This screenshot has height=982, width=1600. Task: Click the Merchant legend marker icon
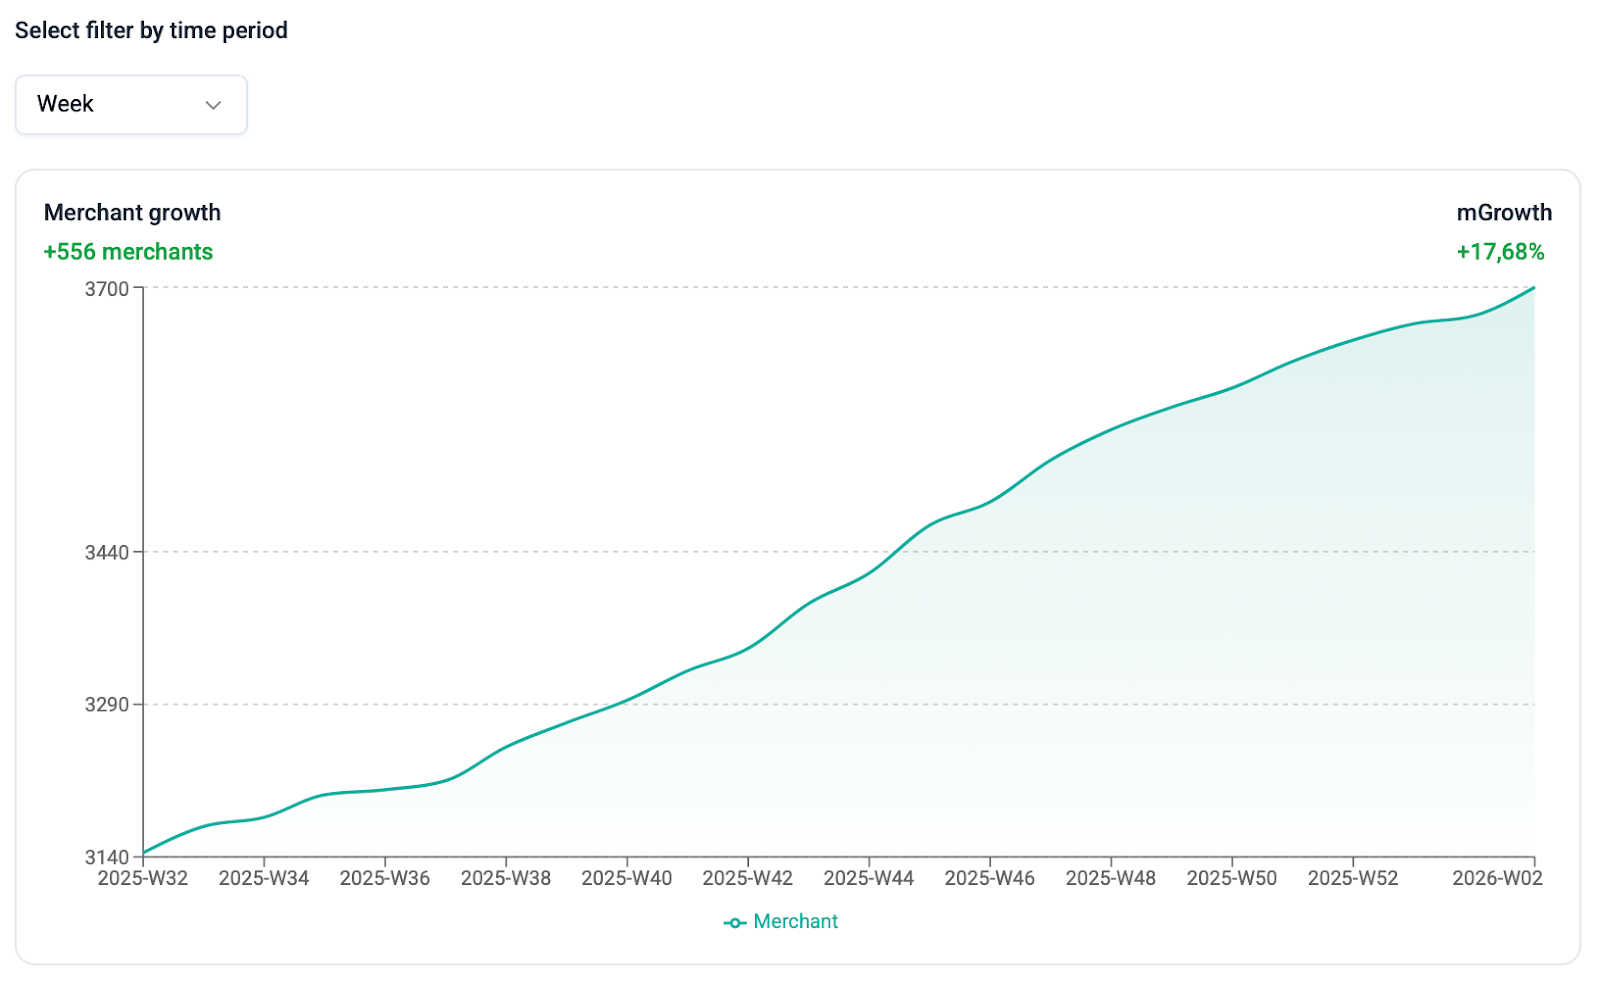point(735,922)
